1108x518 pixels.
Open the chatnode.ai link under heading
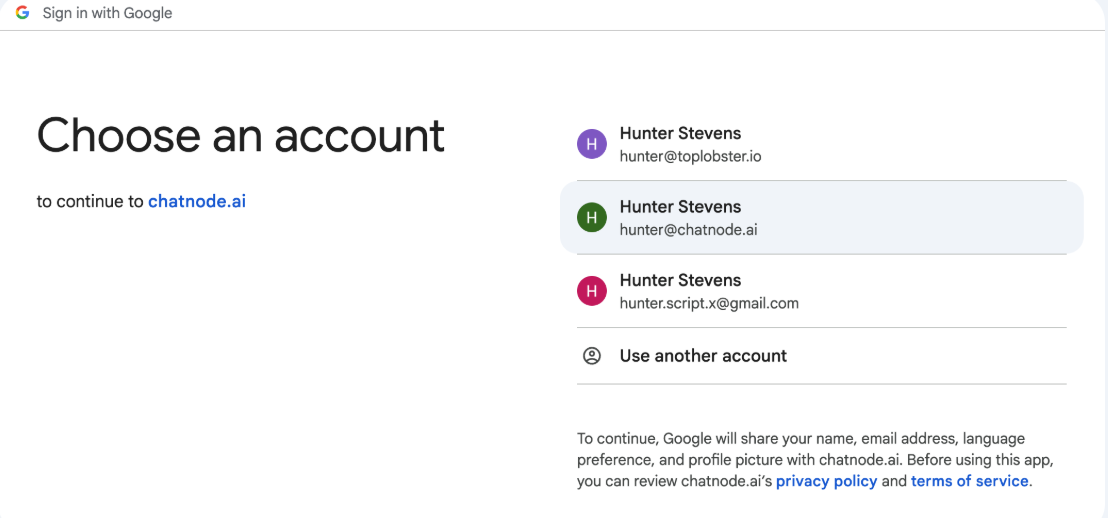196,201
